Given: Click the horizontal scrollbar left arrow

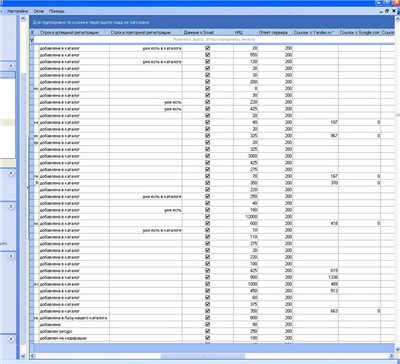Looking at the screenshot, I should click(32, 356).
